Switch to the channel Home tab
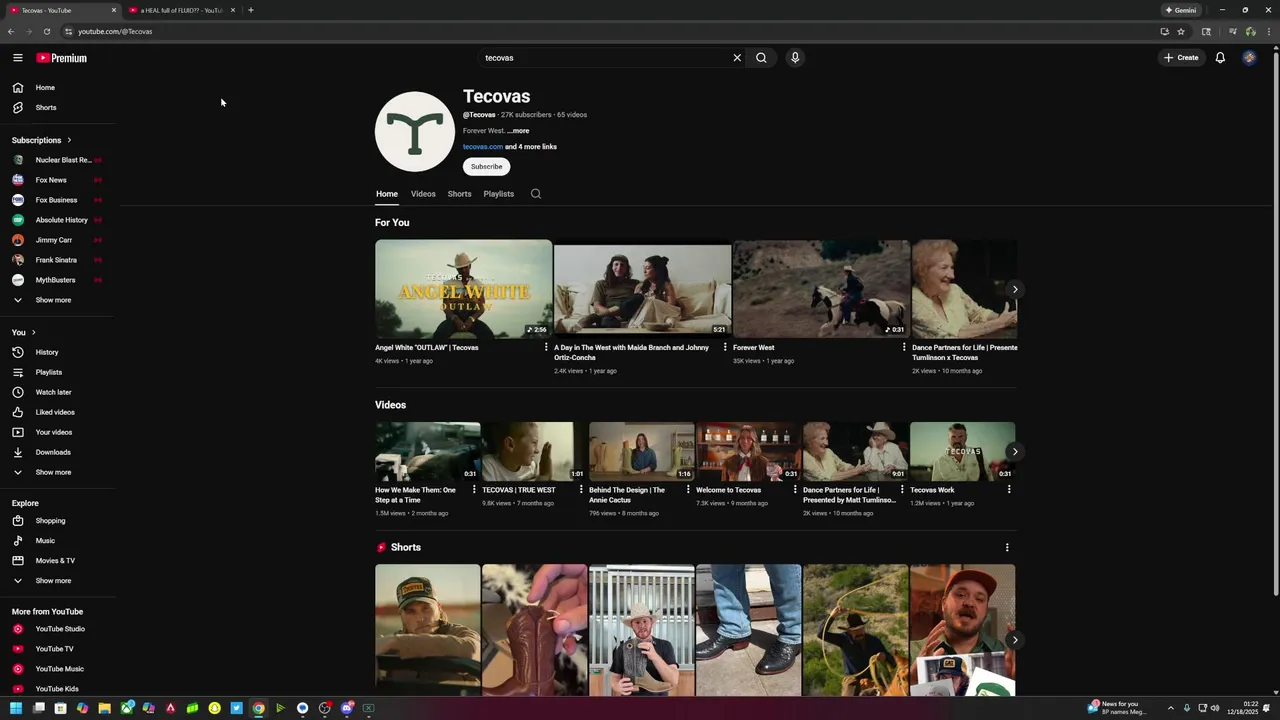1280x720 pixels. 387,194
